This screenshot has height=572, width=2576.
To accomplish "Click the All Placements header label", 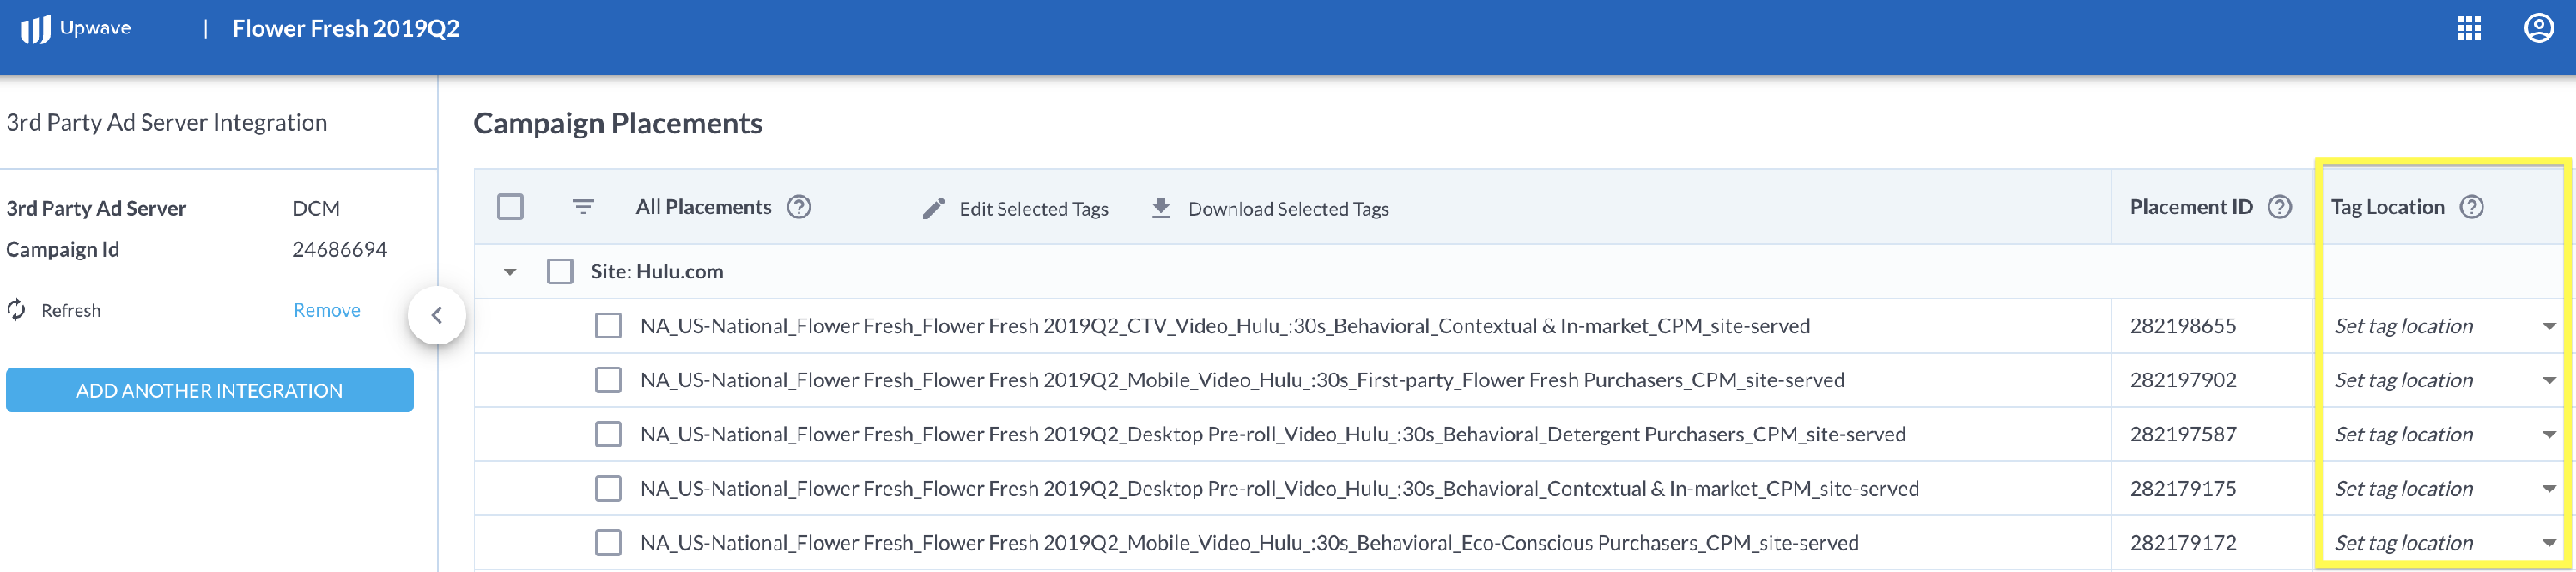I will [x=704, y=207].
